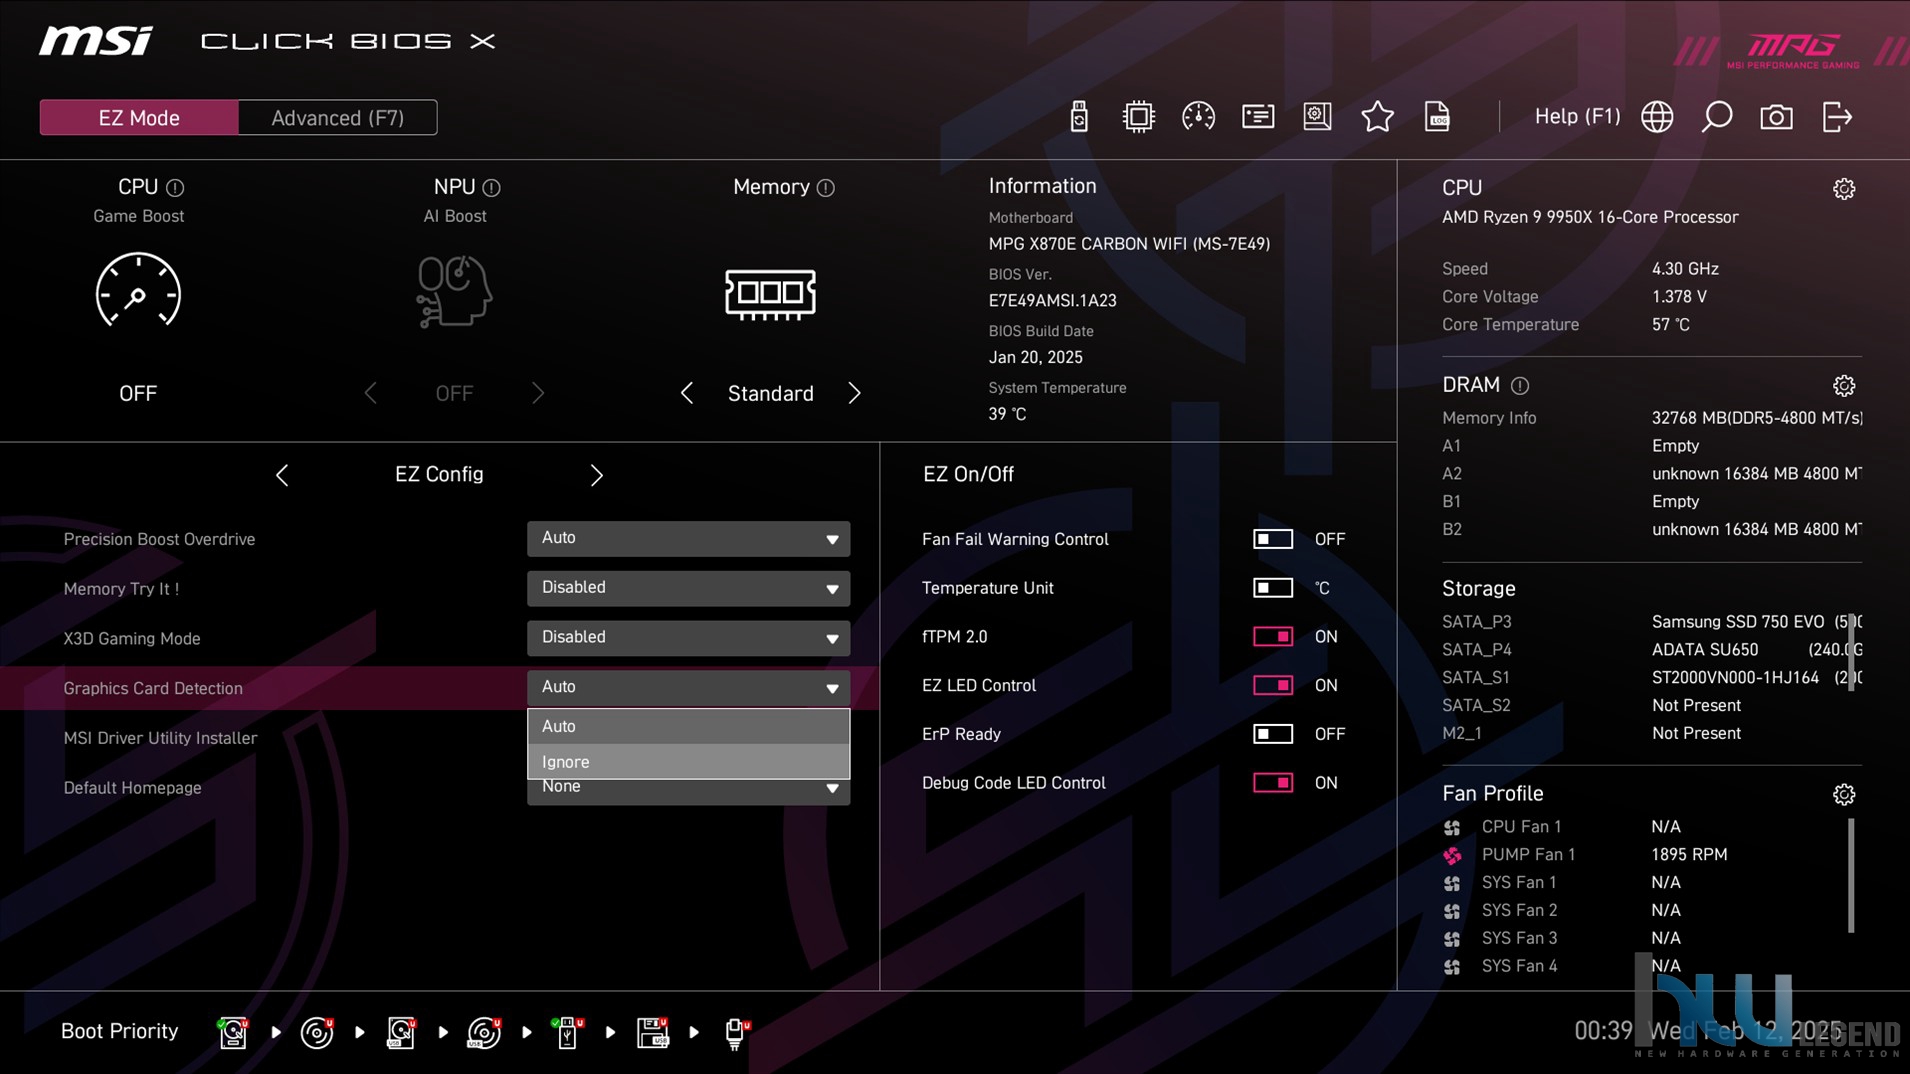Select USB optical disc boot device icon
The height and width of the screenshot is (1074, 1910).
pos(484,1032)
